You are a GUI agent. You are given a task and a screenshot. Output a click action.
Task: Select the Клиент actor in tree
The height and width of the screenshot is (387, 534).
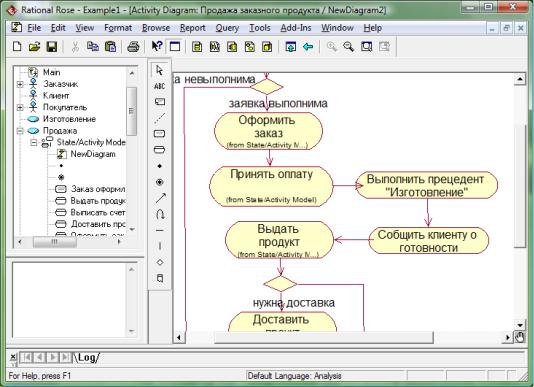coord(56,96)
